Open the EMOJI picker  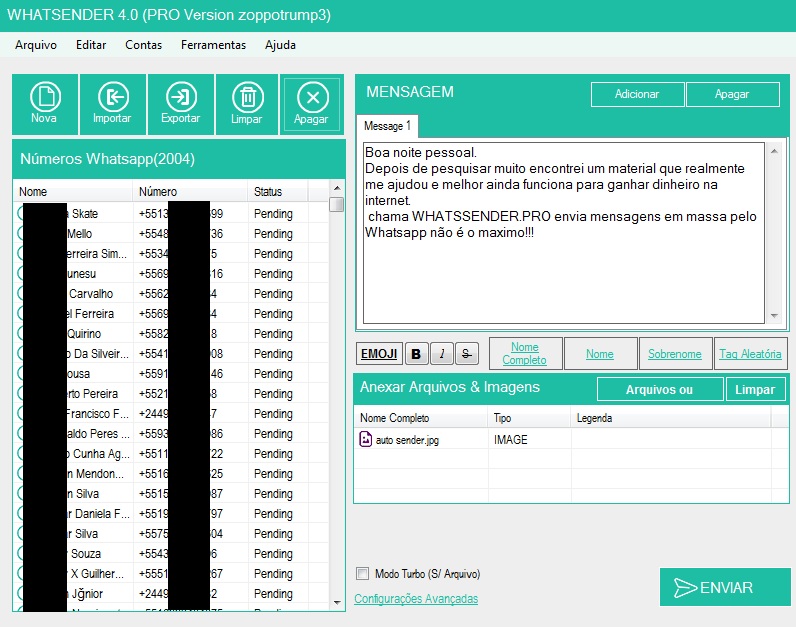tap(379, 354)
